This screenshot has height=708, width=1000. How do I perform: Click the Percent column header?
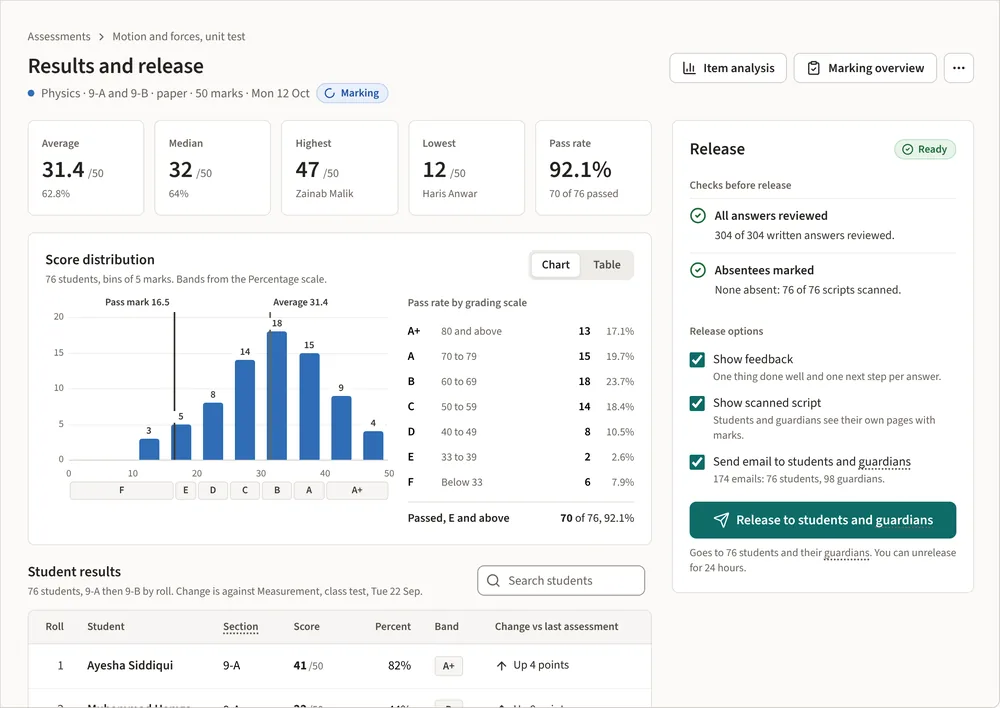coord(393,627)
